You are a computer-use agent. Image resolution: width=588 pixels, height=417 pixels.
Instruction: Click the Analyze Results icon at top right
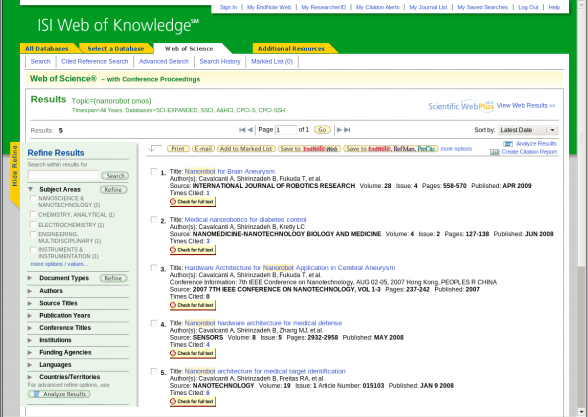[508, 144]
